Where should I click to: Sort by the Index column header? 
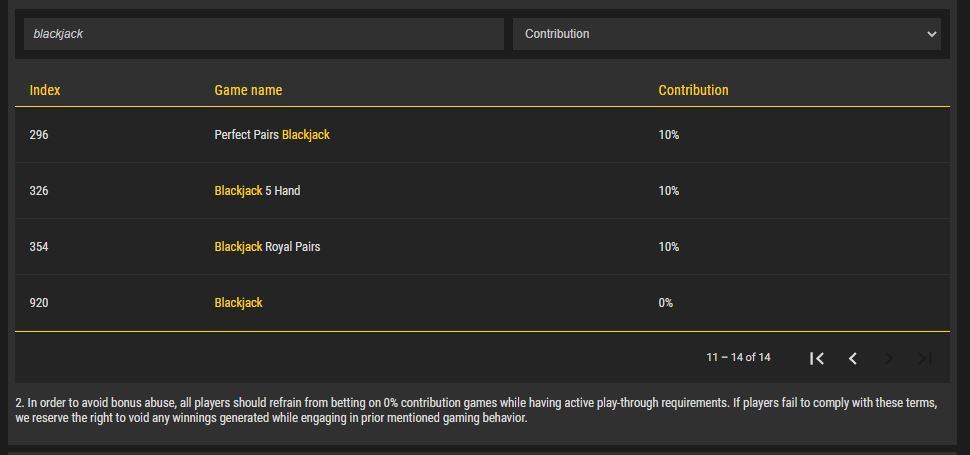coord(45,90)
